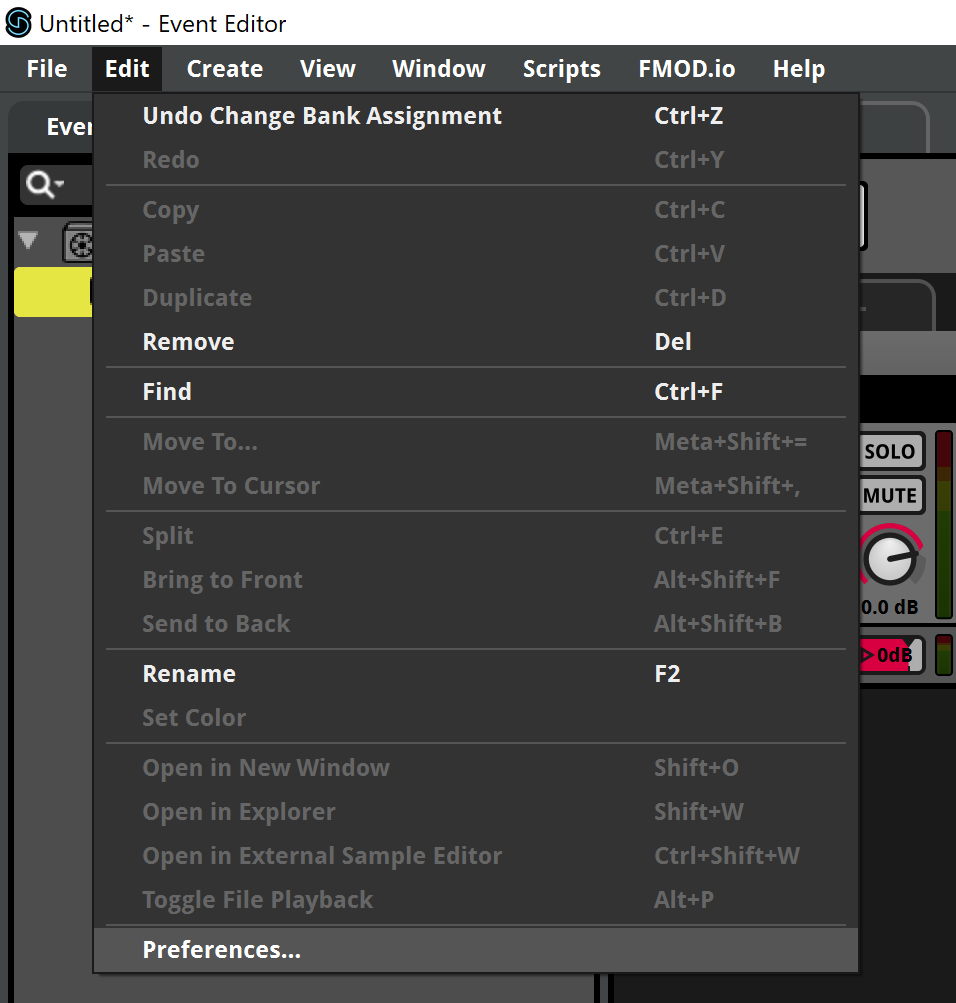
Task: Click the greyed Paste entry
Action: click(475, 254)
